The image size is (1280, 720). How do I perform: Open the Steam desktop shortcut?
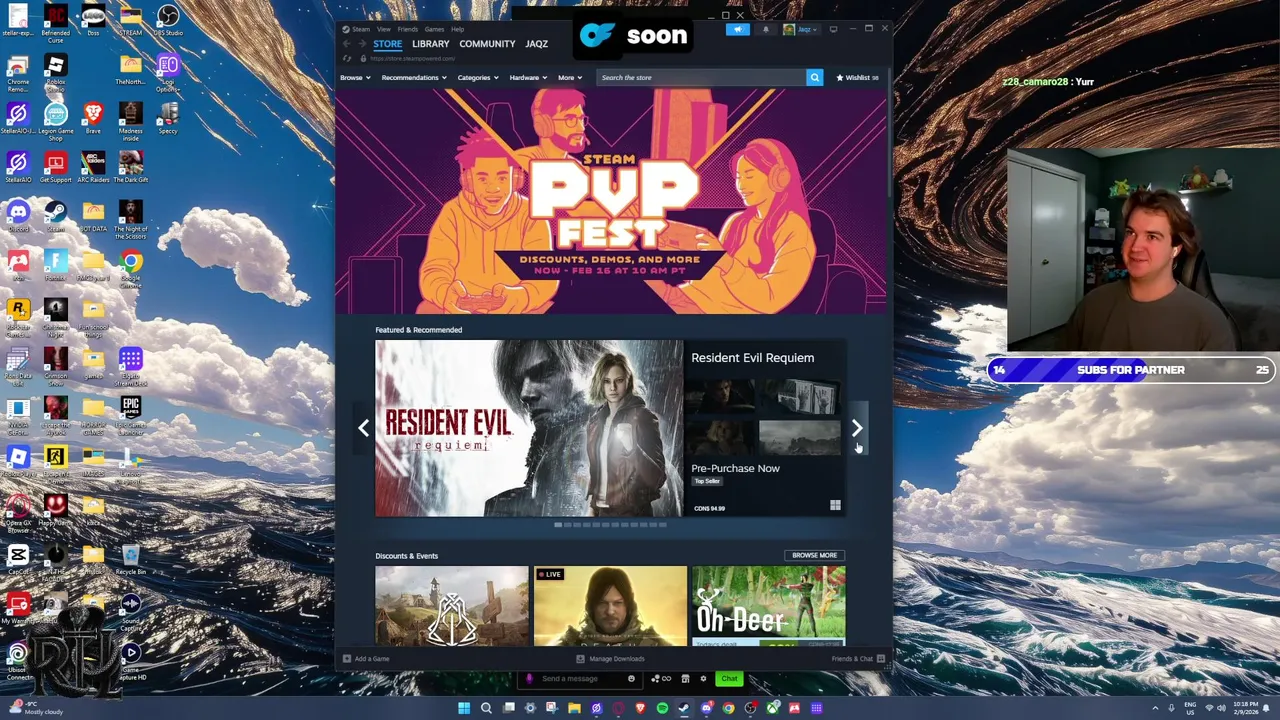pyautogui.click(x=56, y=215)
